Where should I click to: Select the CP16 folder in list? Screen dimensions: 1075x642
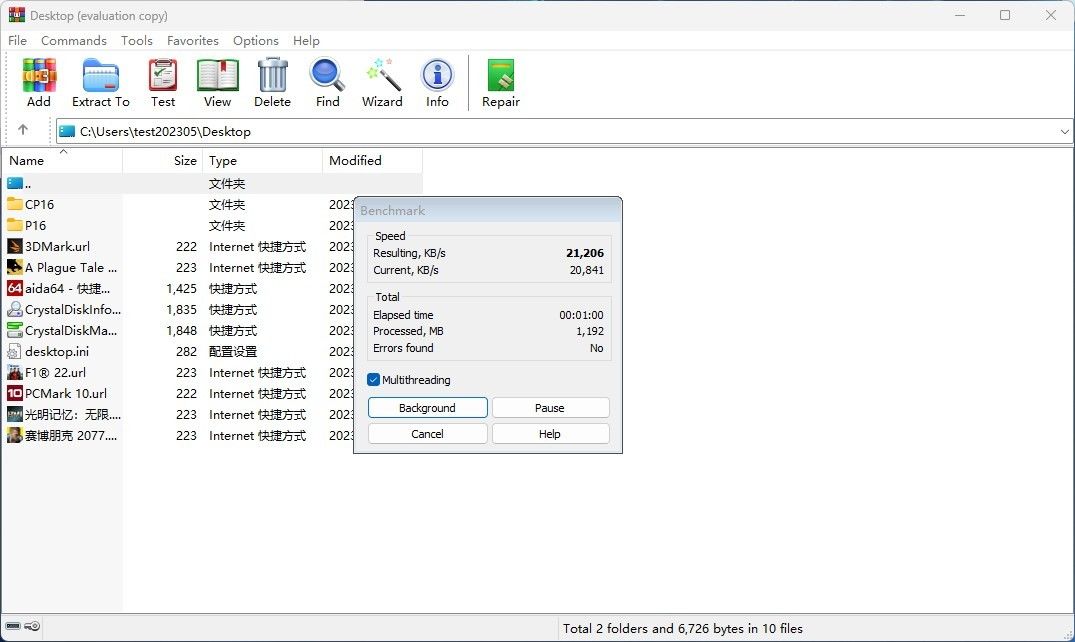point(40,205)
